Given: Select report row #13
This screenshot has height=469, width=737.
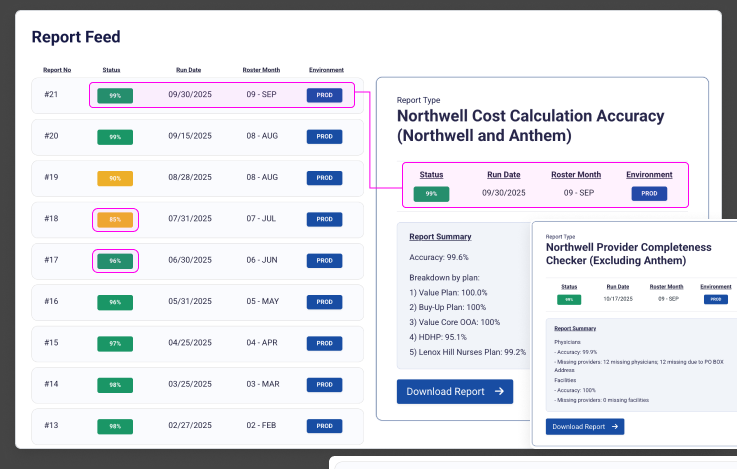Looking at the screenshot, I should [197, 426].
